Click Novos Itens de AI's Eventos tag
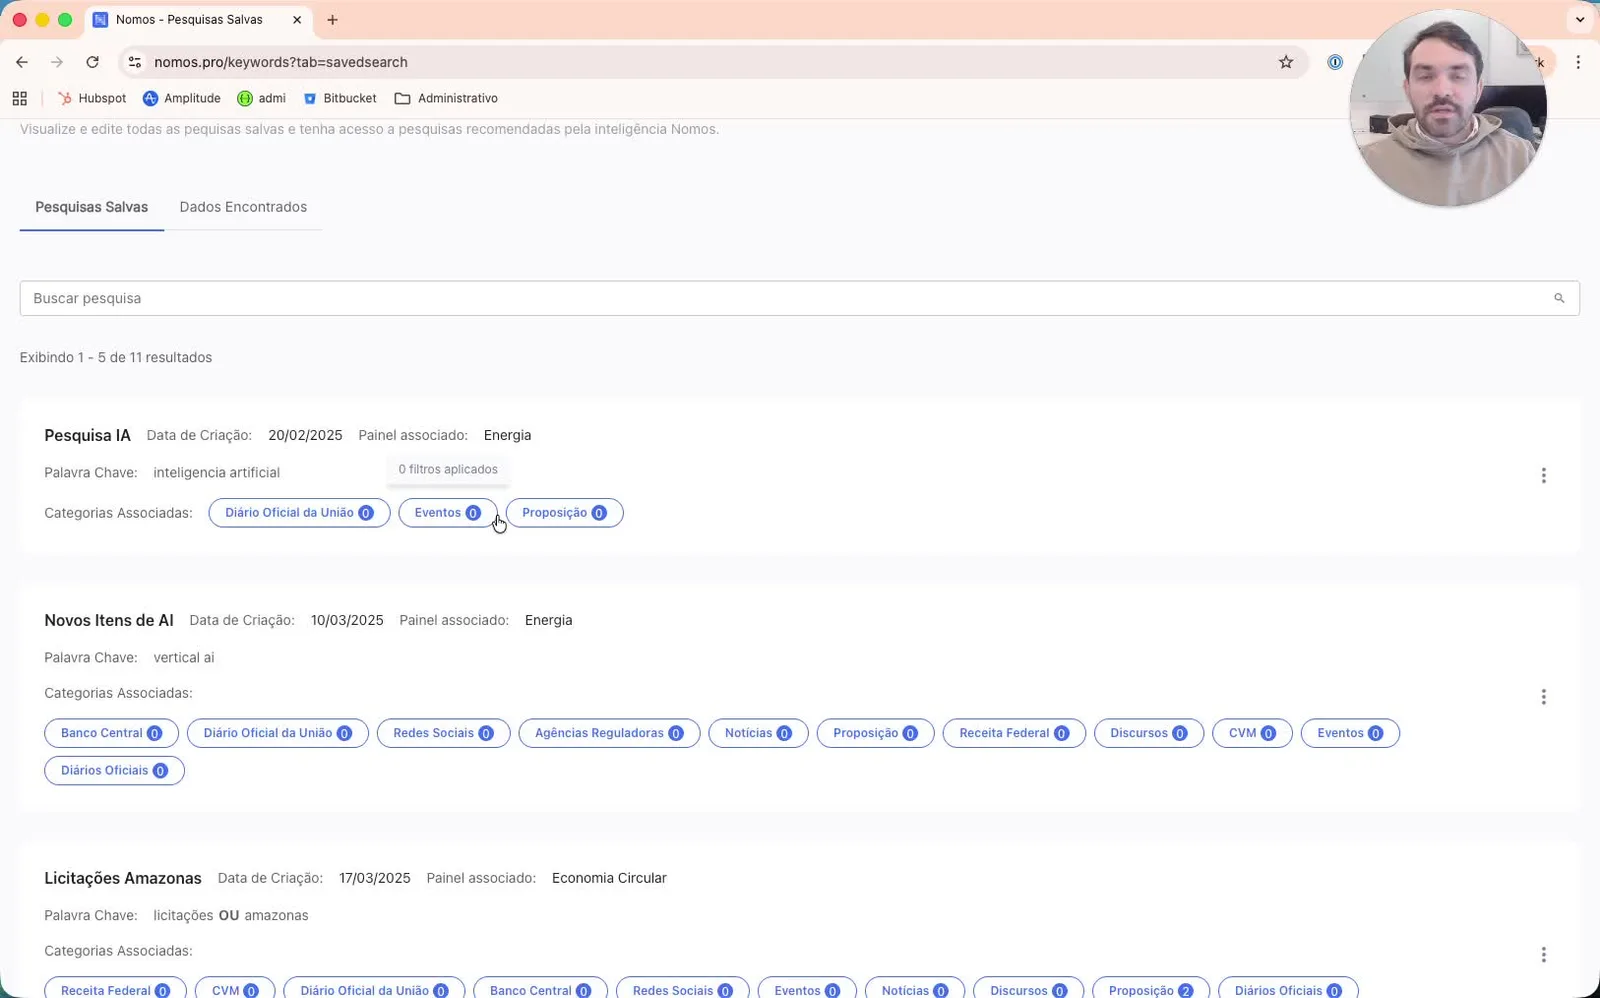This screenshot has width=1600, height=998. coord(1350,733)
